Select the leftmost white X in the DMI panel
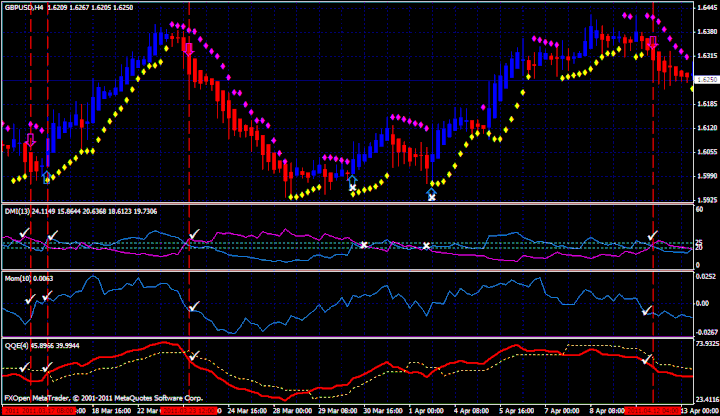The image size is (720, 416). tap(364, 244)
